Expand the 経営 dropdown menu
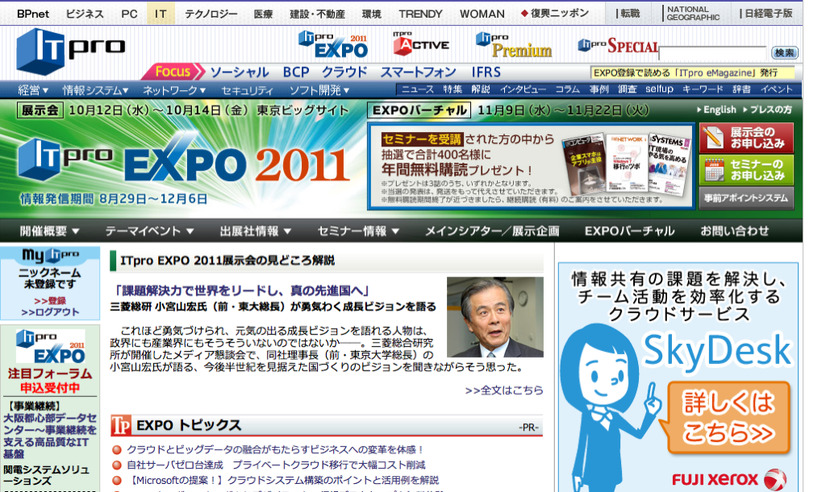Viewport: 826px width, 492px height. tap(33, 90)
